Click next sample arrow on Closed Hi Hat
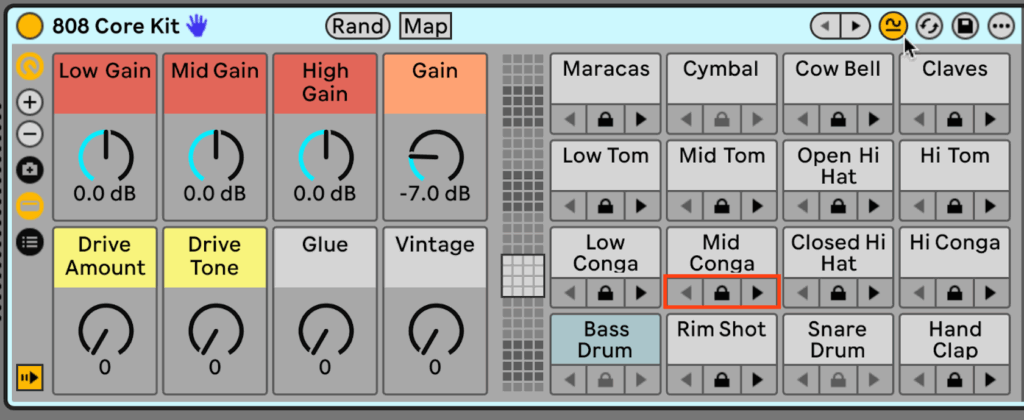 (x=874, y=293)
